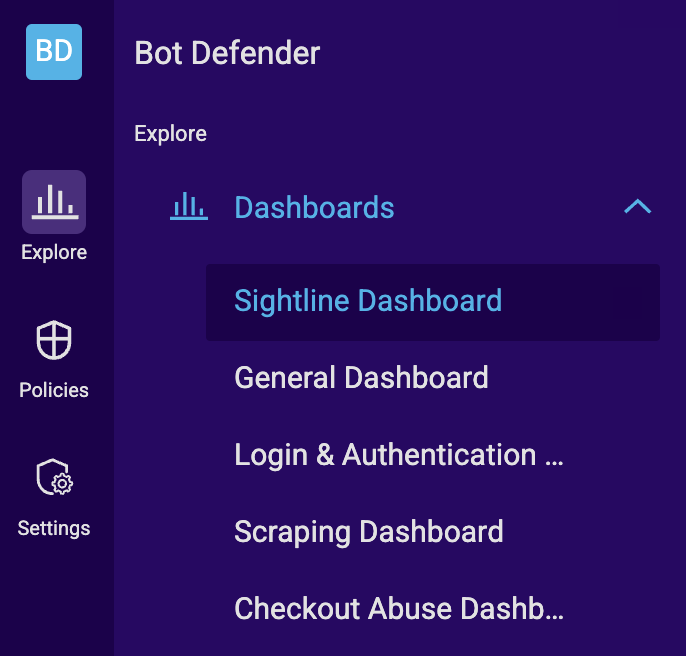Open the Scraping Dashboard
This screenshot has width=686, height=656.
point(369,532)
